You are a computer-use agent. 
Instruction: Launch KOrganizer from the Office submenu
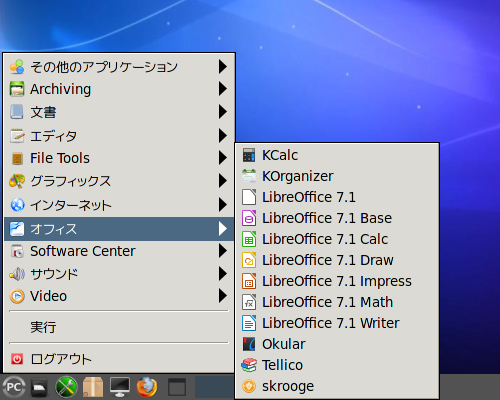point(337,176)
